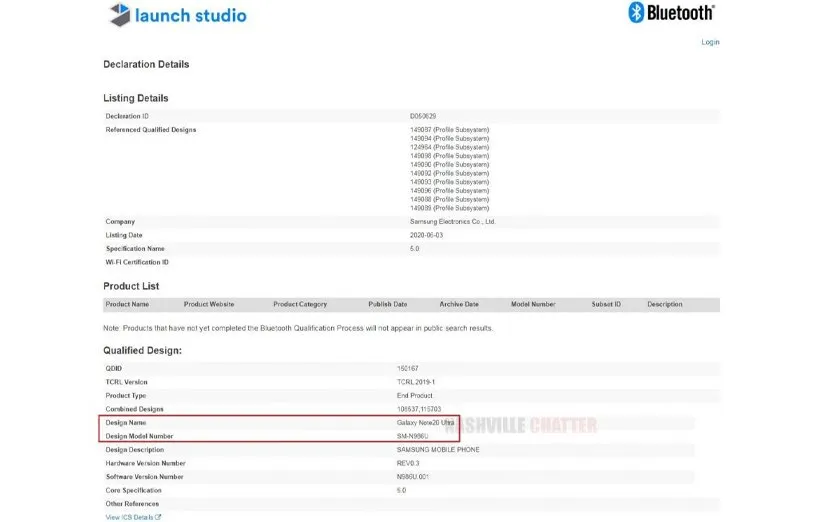Image resolution: width=822 pixels, height=522 pixels.
Task: Click the Galaxy Note20 Ultra design name value
Action: [427, 423]
